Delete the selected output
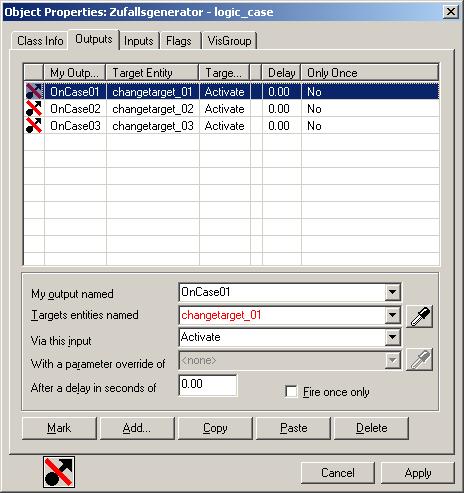This screenshot has height=493, width=464. (x=371, y=428)
